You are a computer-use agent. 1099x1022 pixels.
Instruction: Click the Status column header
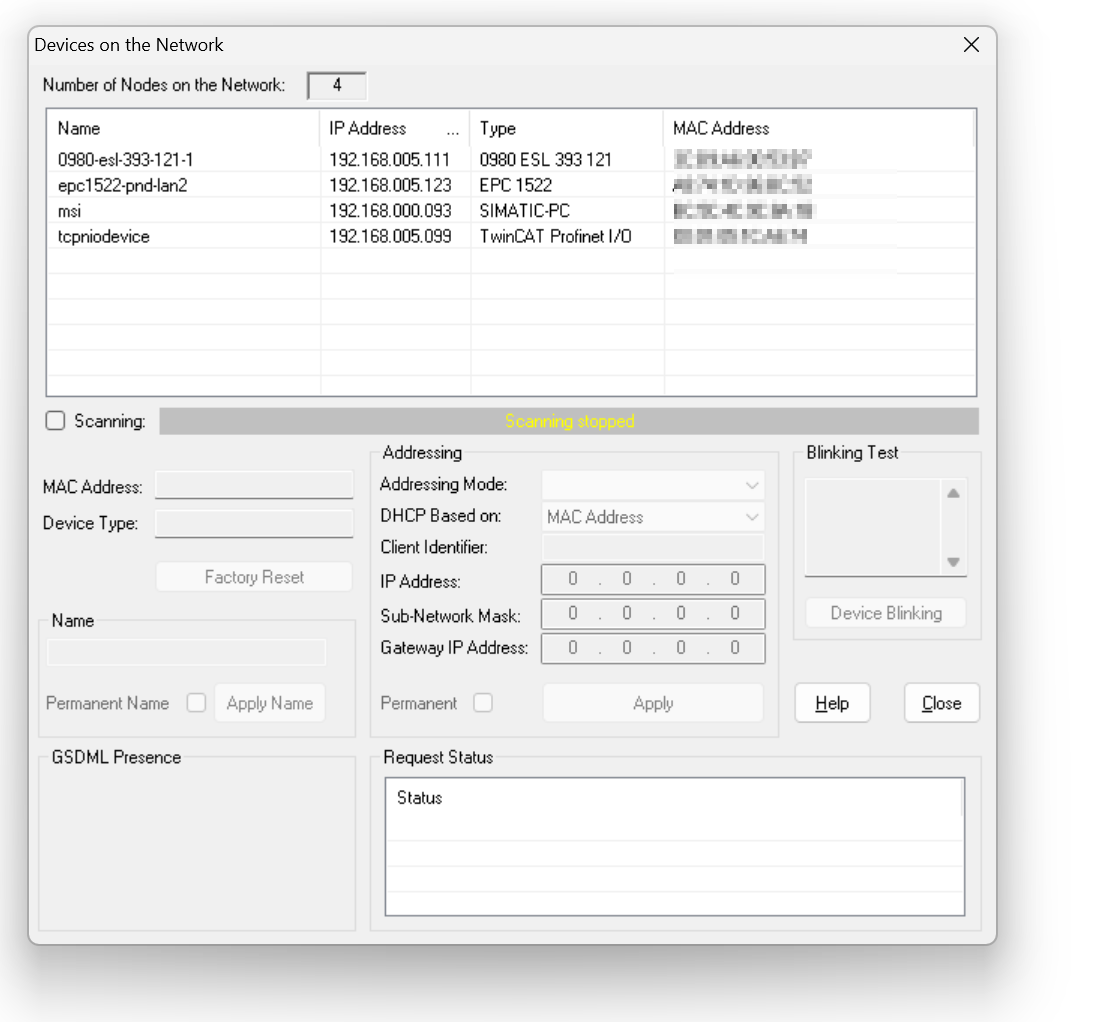tap(674, 798)
